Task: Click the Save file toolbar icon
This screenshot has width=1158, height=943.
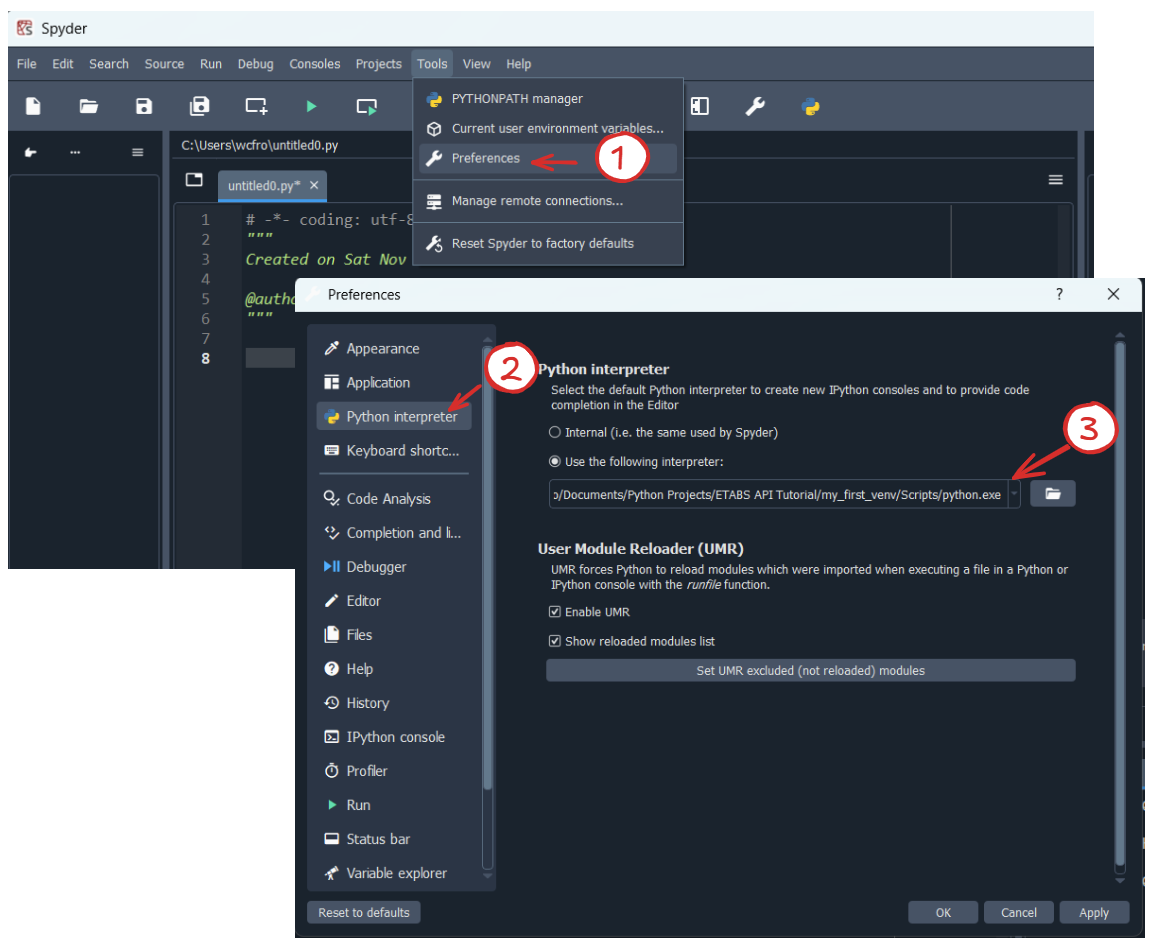Action: tap(144, 106)
